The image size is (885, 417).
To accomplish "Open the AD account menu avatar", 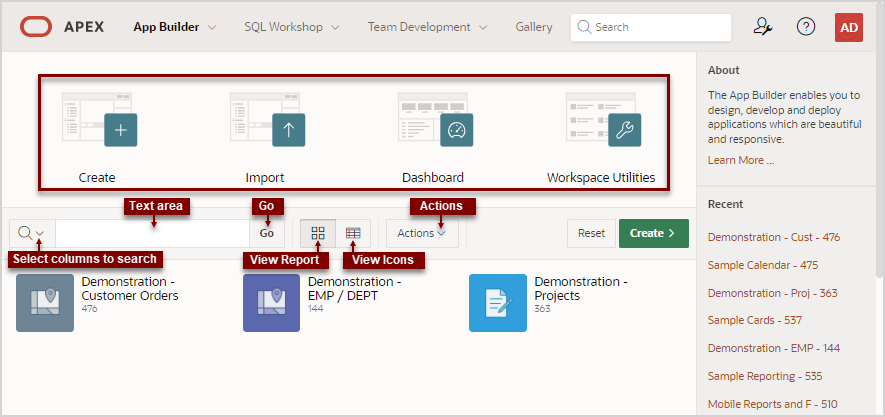I will (849, 27).
